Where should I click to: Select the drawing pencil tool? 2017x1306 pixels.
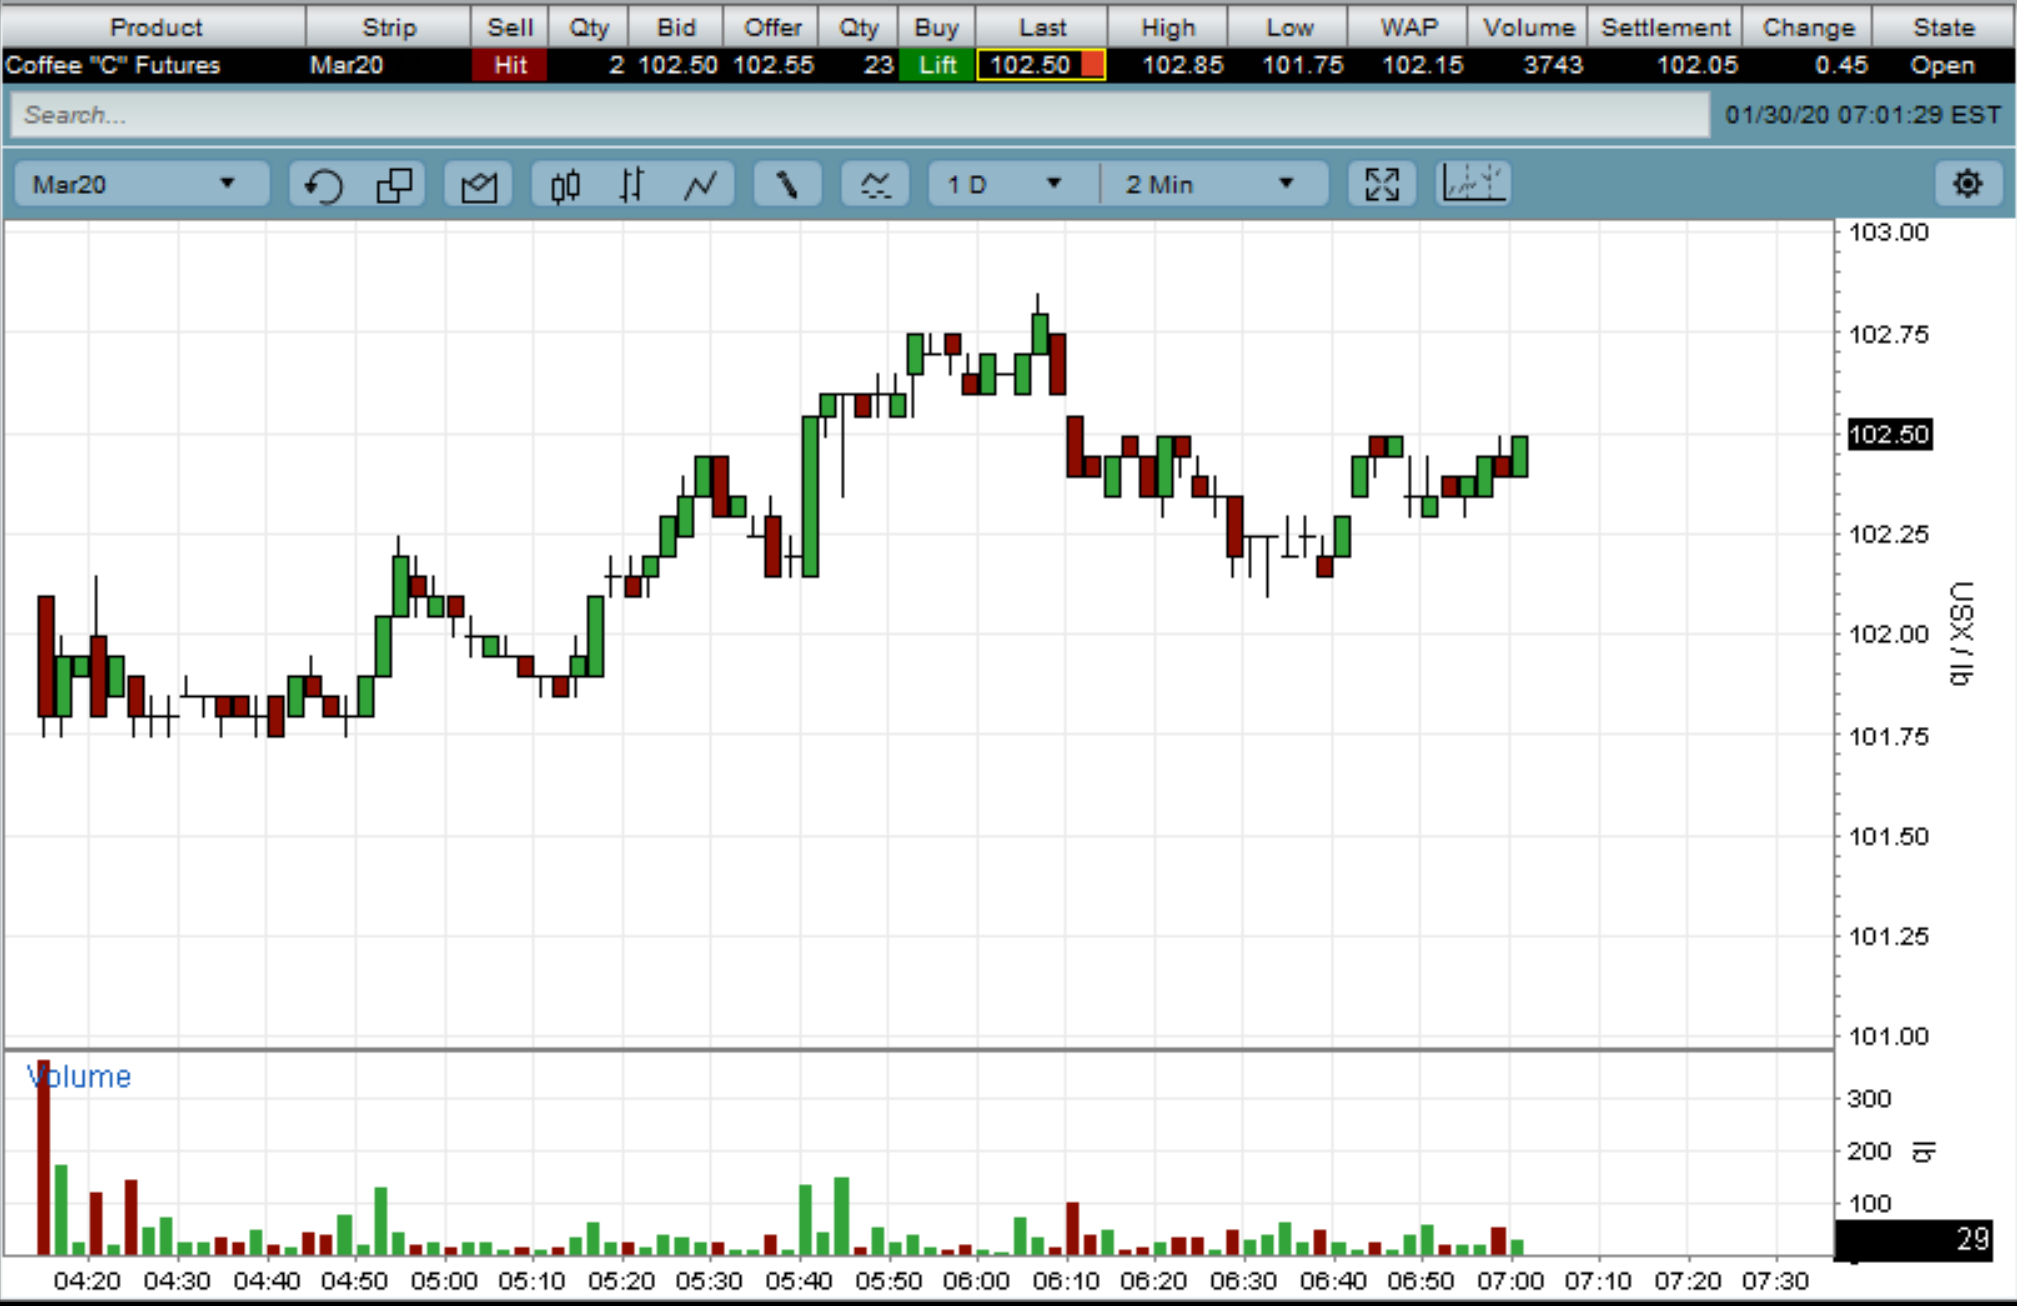tap(787, 185)
